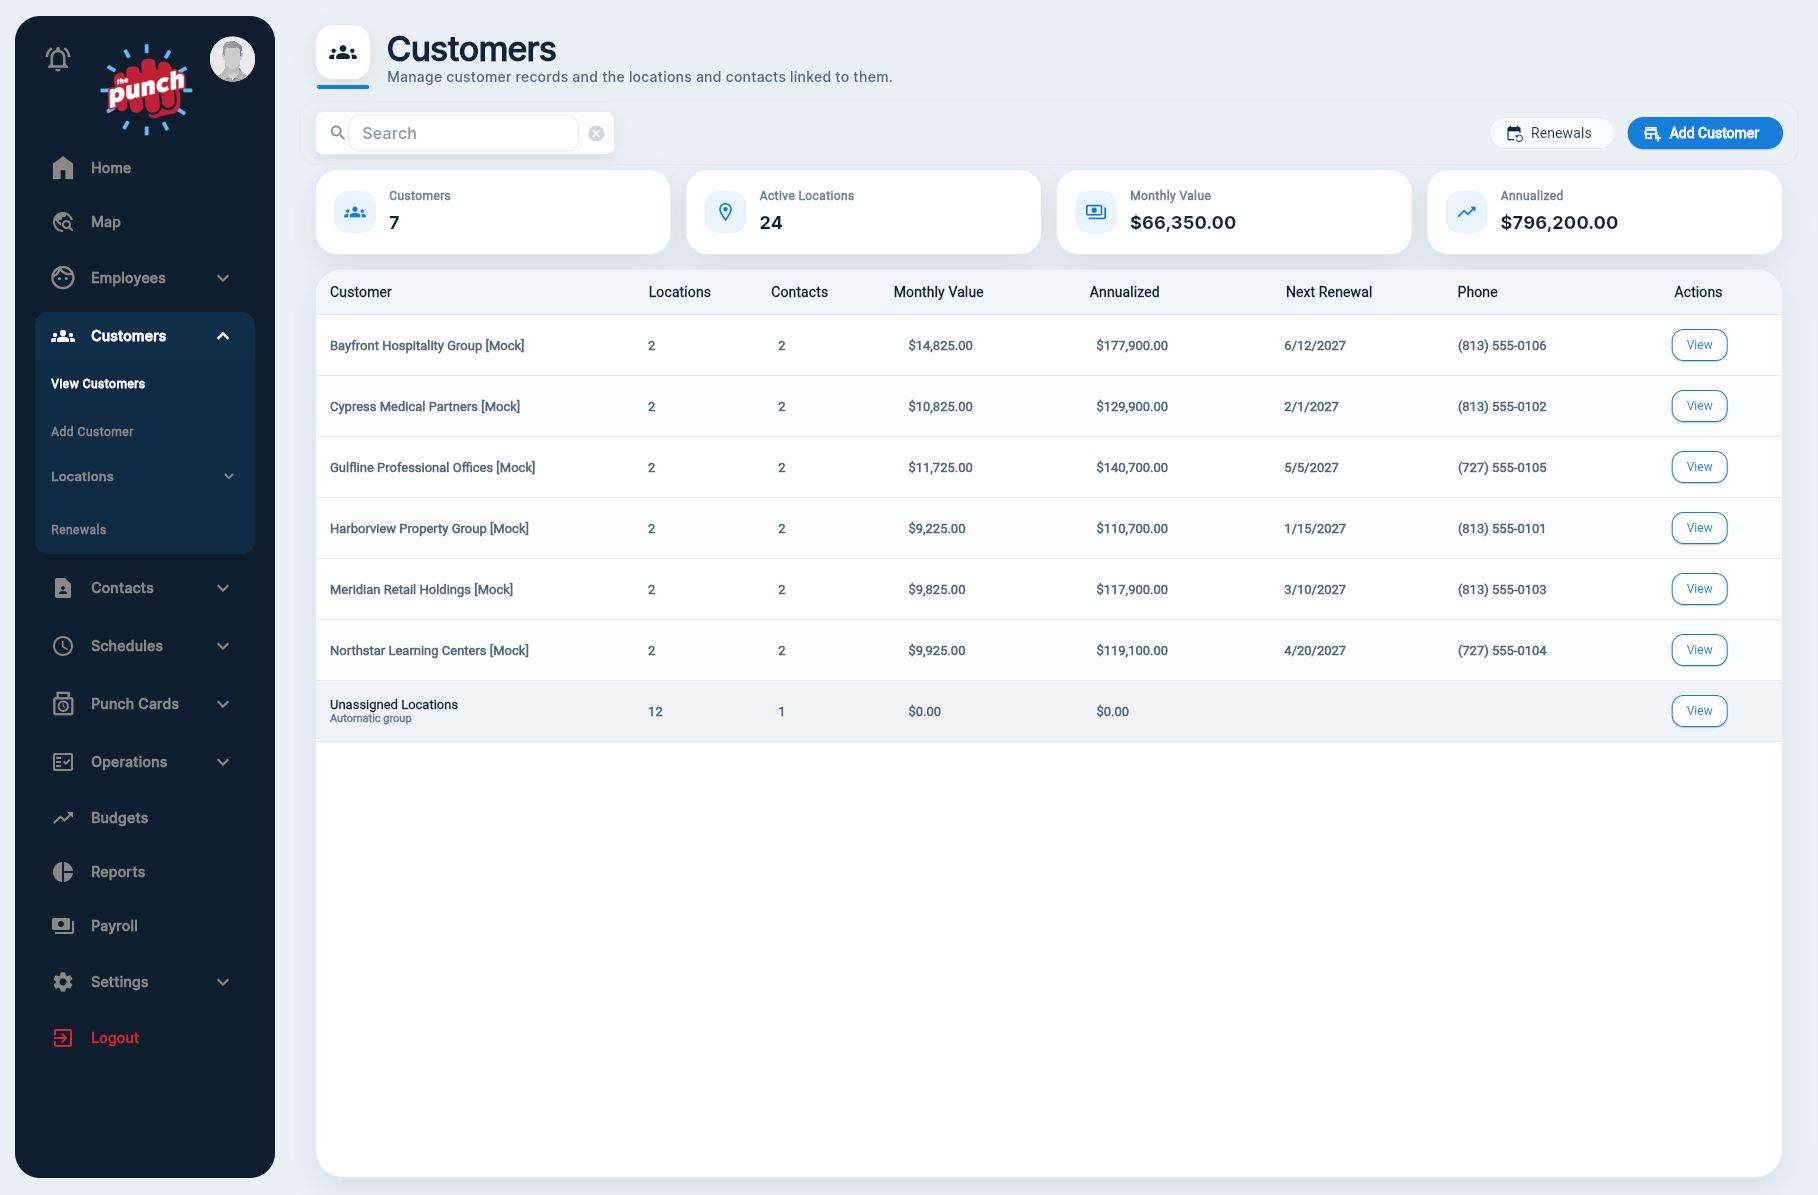Click the Renewals button
Screen dimensions: 1818x1195
click(x=1551, y=133)
